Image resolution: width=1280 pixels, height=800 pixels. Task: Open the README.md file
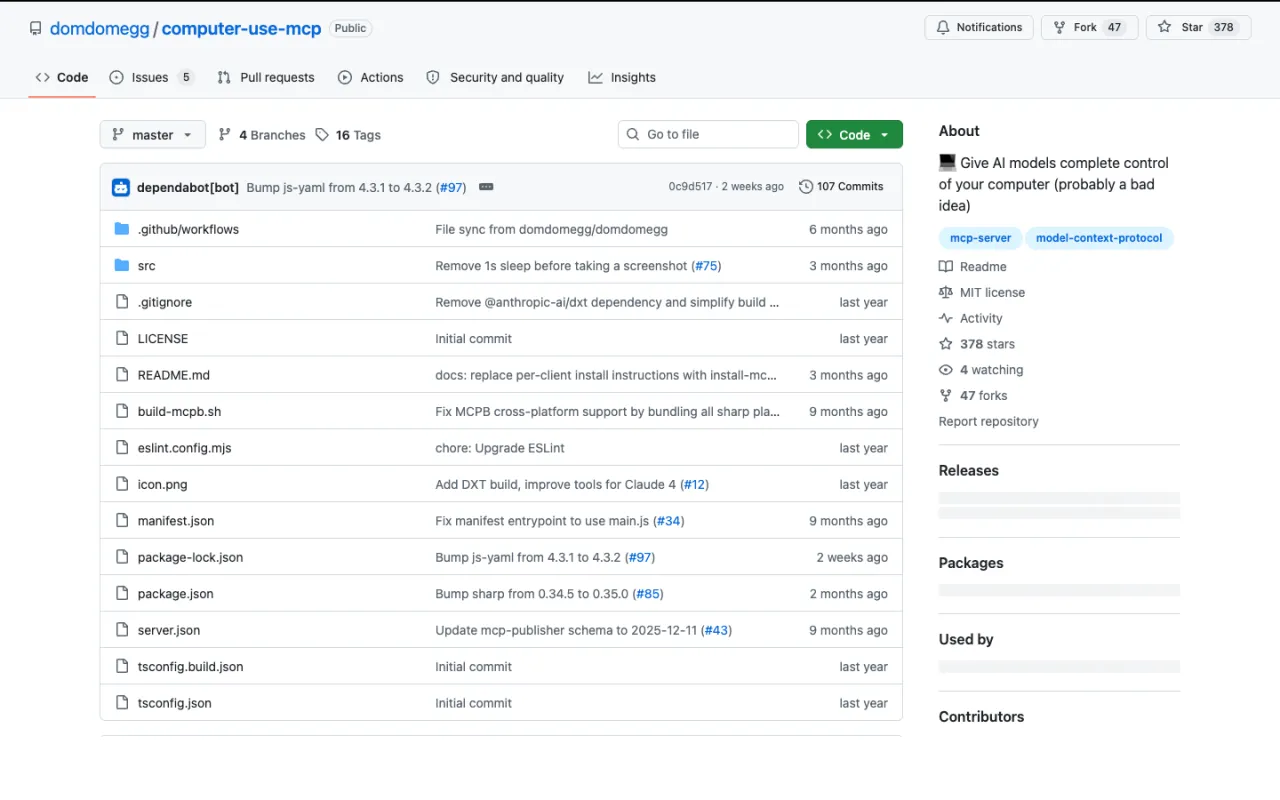pyautogui.click(x=174, y=375)
